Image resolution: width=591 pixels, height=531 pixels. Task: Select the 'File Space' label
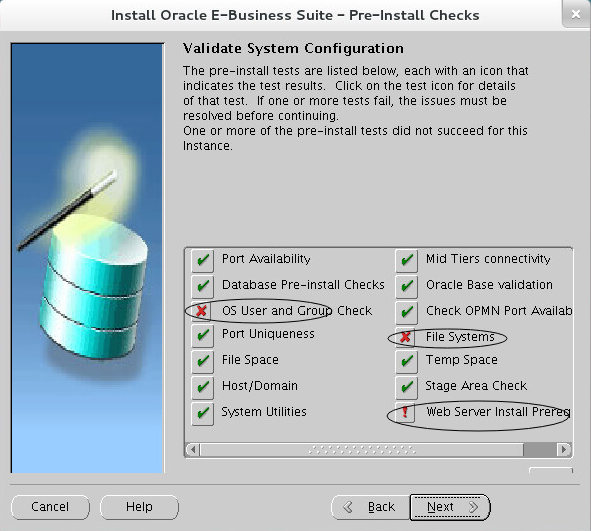(250, 360)
